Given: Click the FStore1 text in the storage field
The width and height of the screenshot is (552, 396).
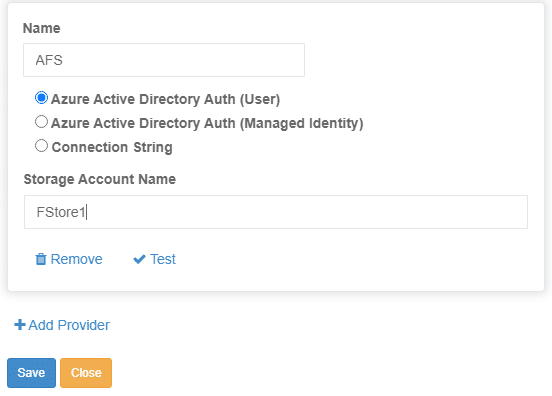Looking at the screenshot, I should [x=61, y=212].
